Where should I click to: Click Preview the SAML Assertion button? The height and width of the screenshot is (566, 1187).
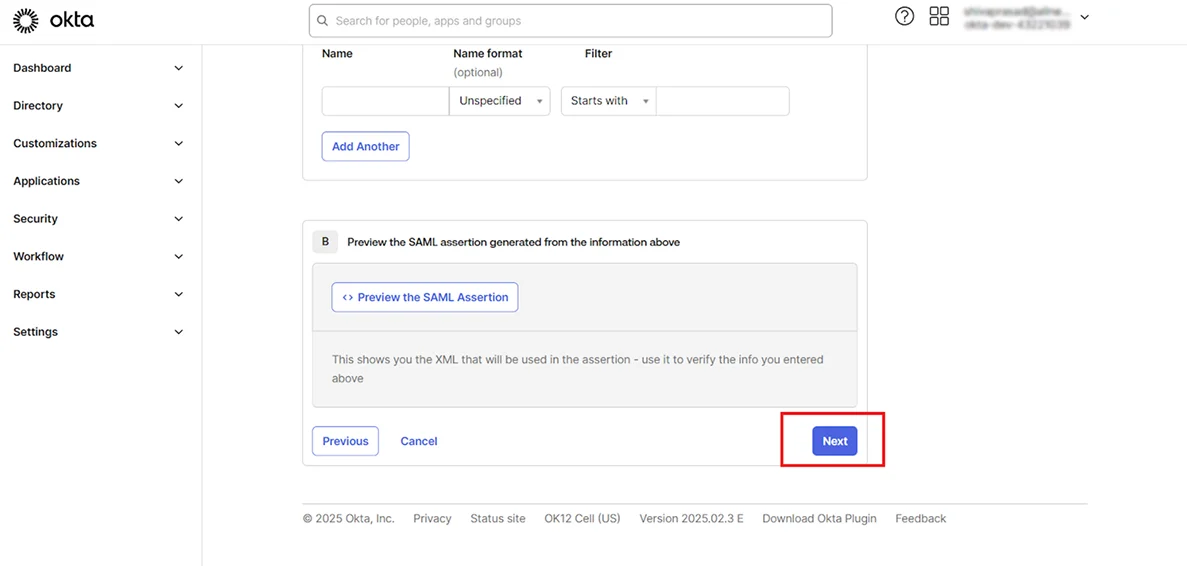(425, 297)
